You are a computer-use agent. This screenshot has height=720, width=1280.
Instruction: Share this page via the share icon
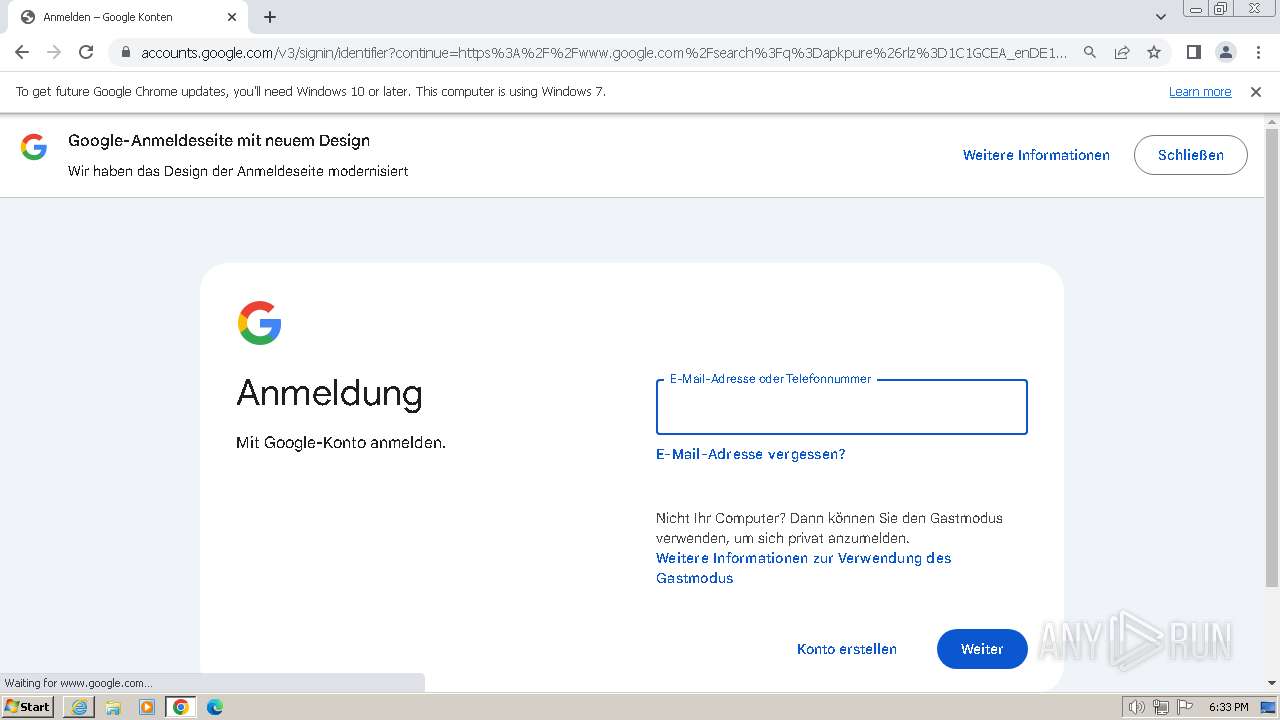pyautogui.click(x=1122, y=52)
